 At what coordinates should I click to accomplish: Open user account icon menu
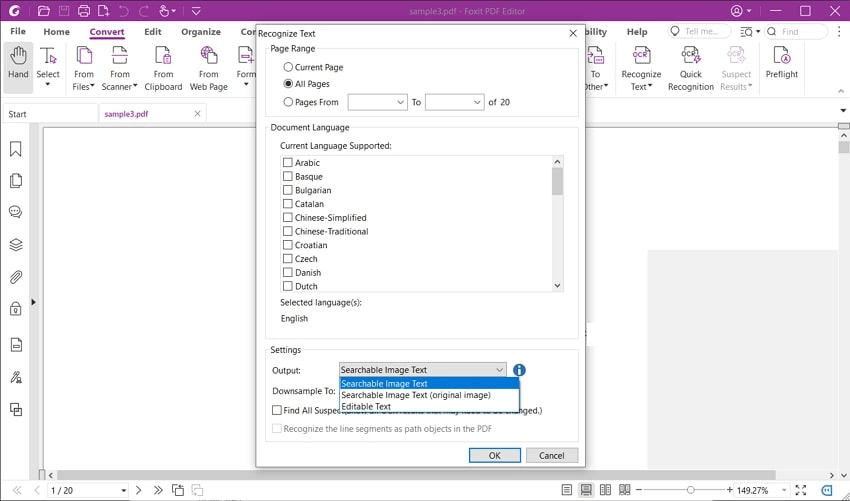tap(740, 11)
